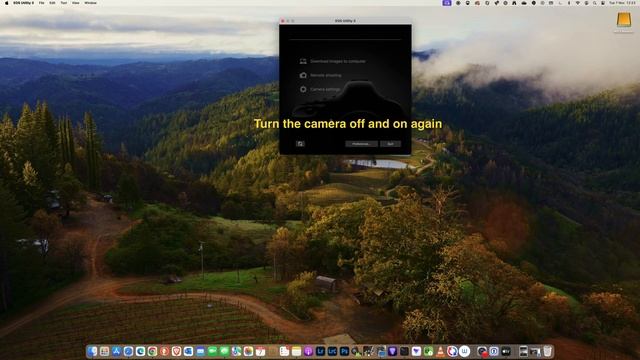Open the Edit menu
Viewport: 640px width, 360px height.
(52, 3)
